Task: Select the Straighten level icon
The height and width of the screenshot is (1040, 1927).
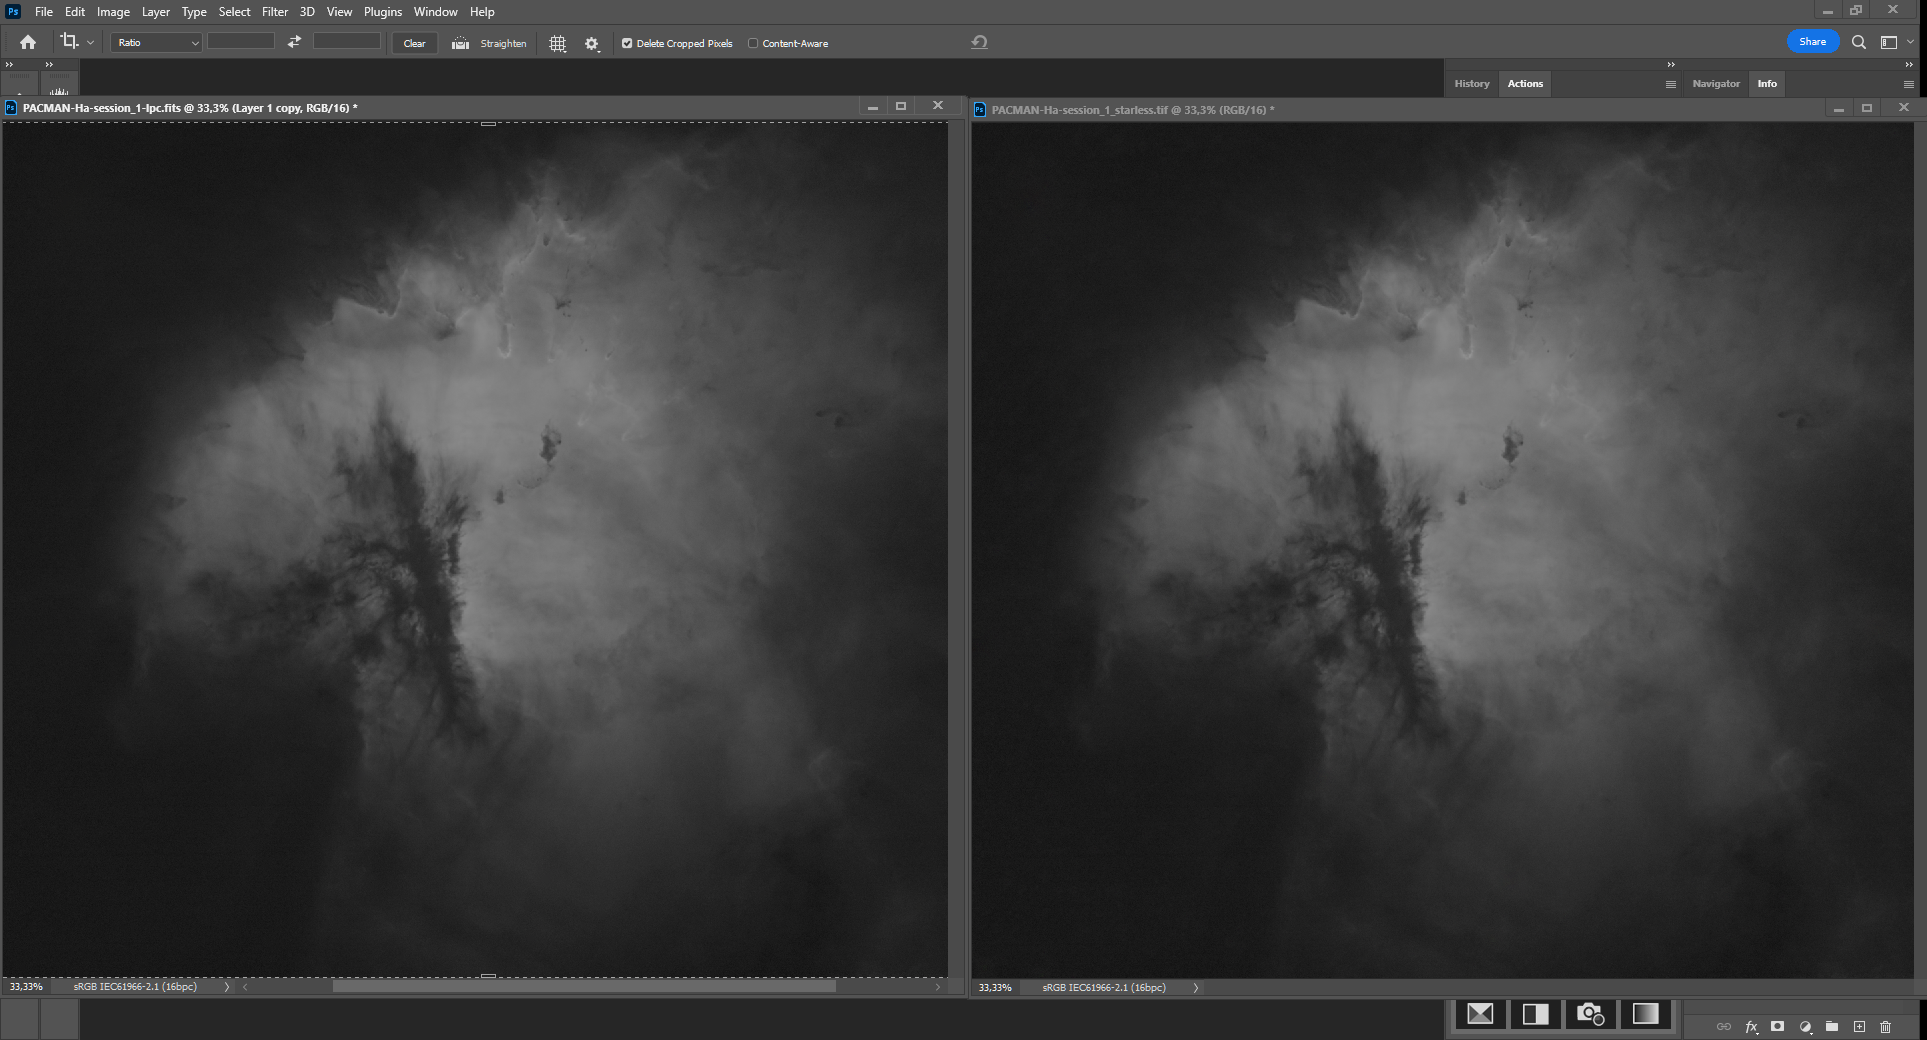Action: [460, 43]
